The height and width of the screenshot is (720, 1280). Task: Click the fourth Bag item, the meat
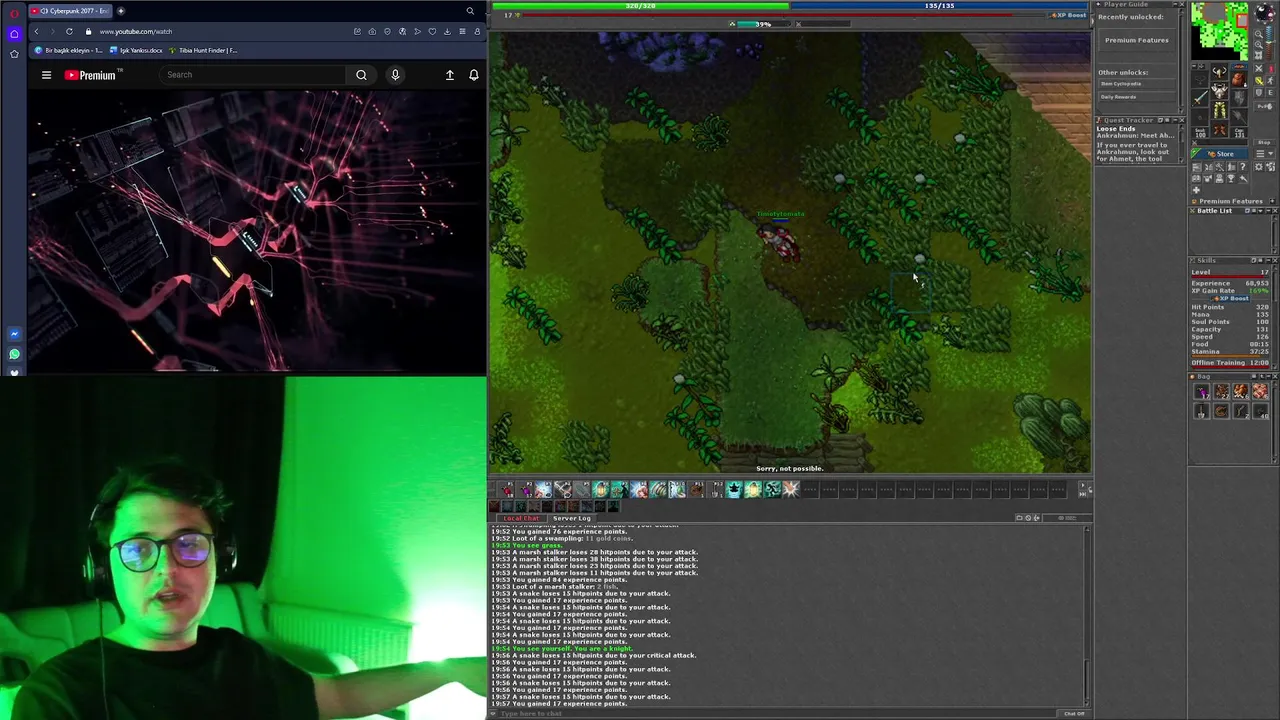point(1260,392)
